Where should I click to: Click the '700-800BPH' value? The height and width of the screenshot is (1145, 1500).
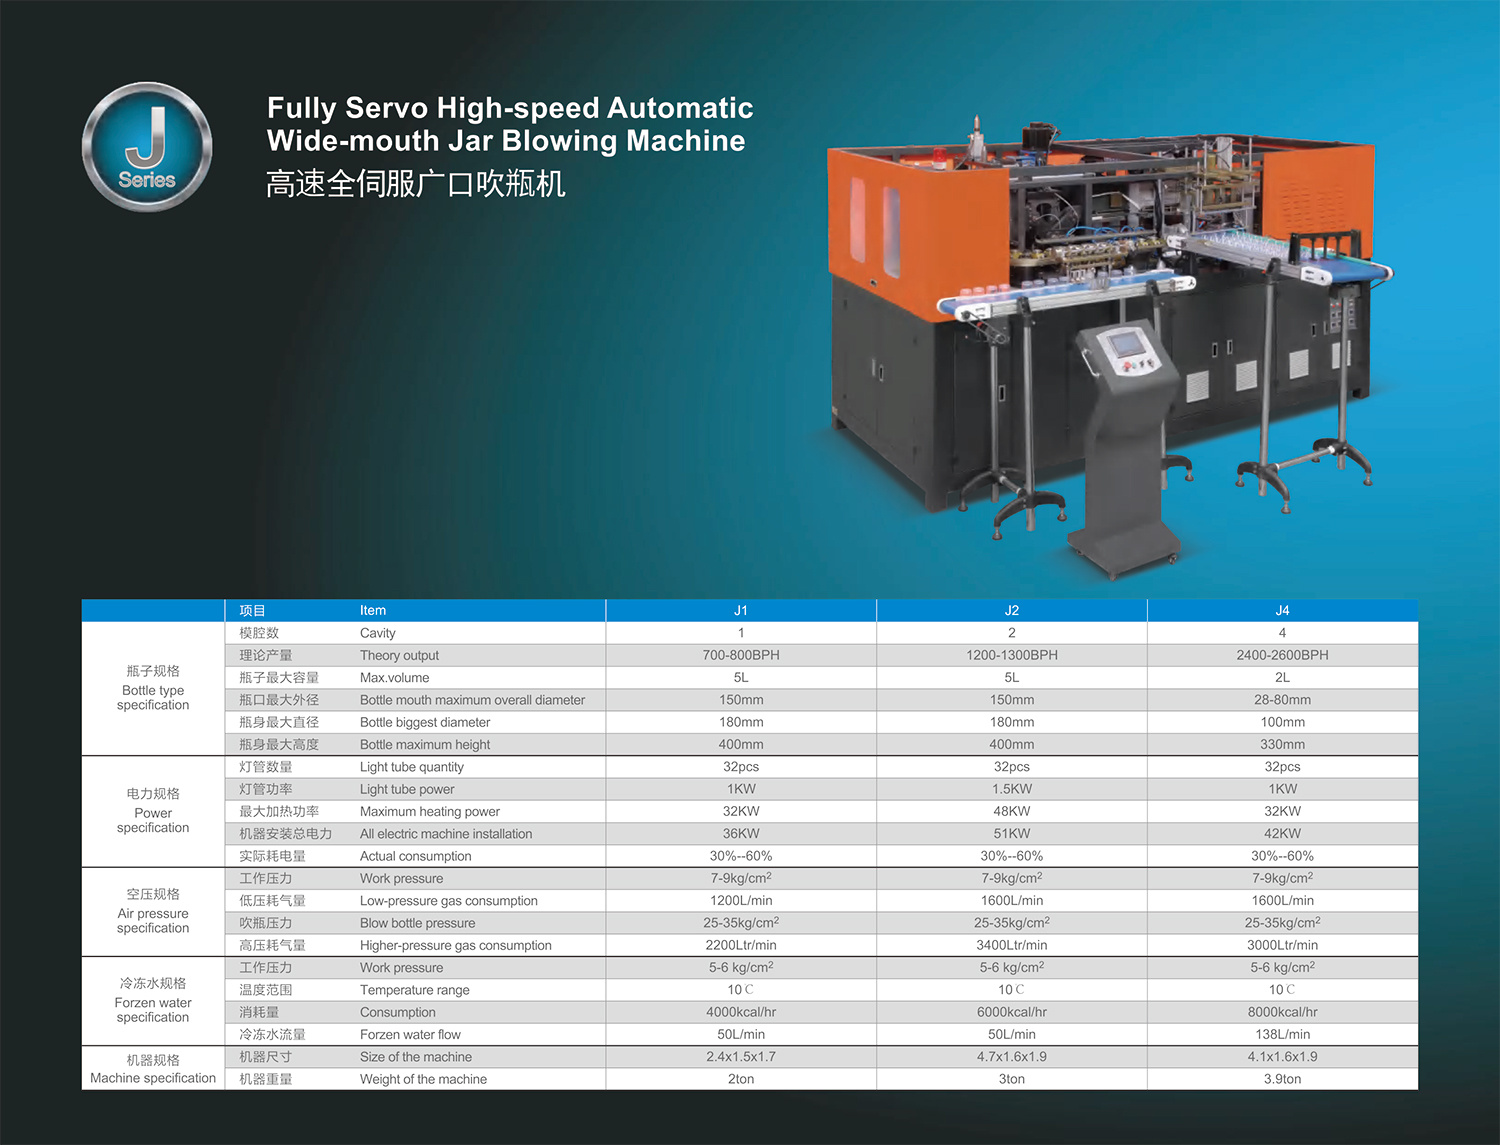pyautogui.click(x=741, y=655)
